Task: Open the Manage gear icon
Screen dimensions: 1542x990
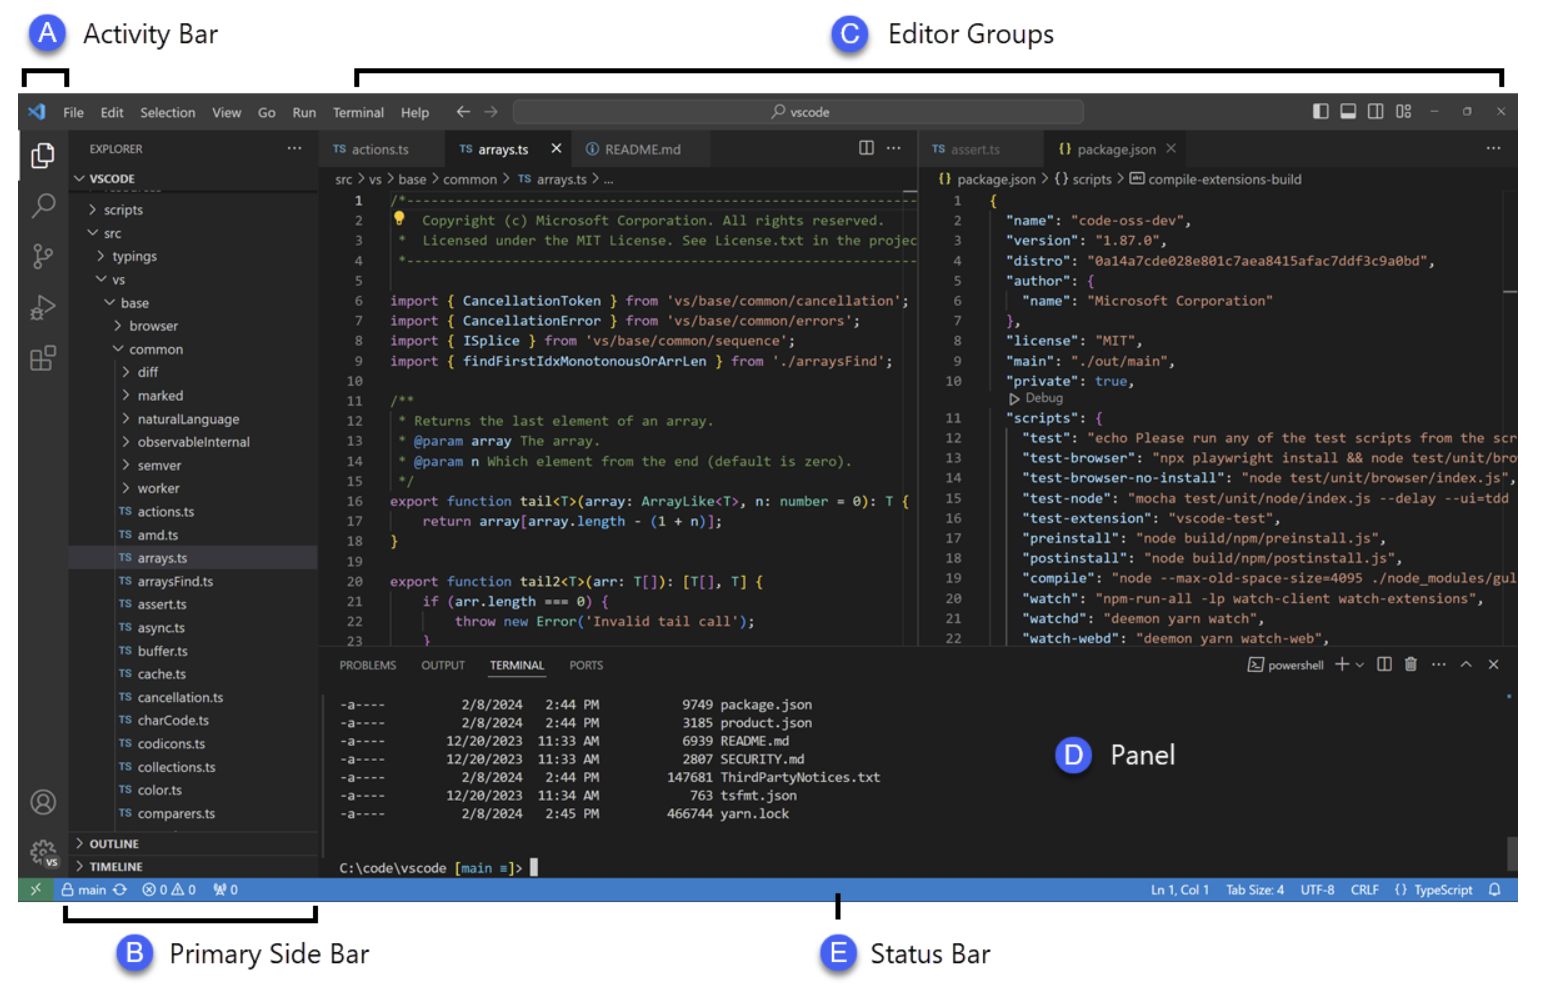Action: pyautogui.click(x=43, y=853)
